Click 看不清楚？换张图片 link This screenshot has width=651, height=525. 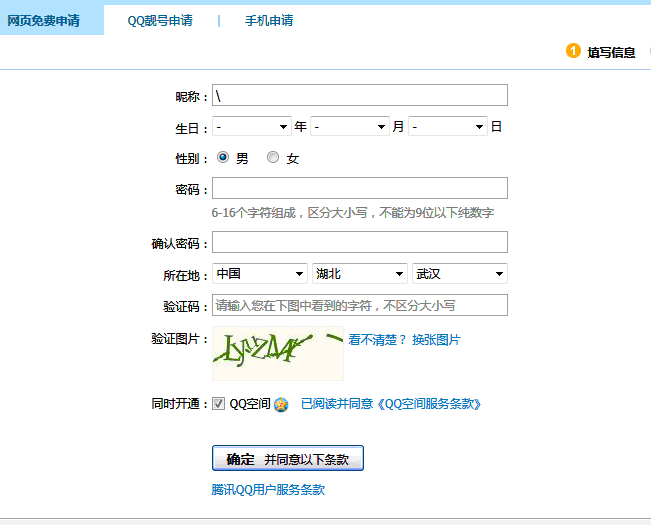coord(404,340)
